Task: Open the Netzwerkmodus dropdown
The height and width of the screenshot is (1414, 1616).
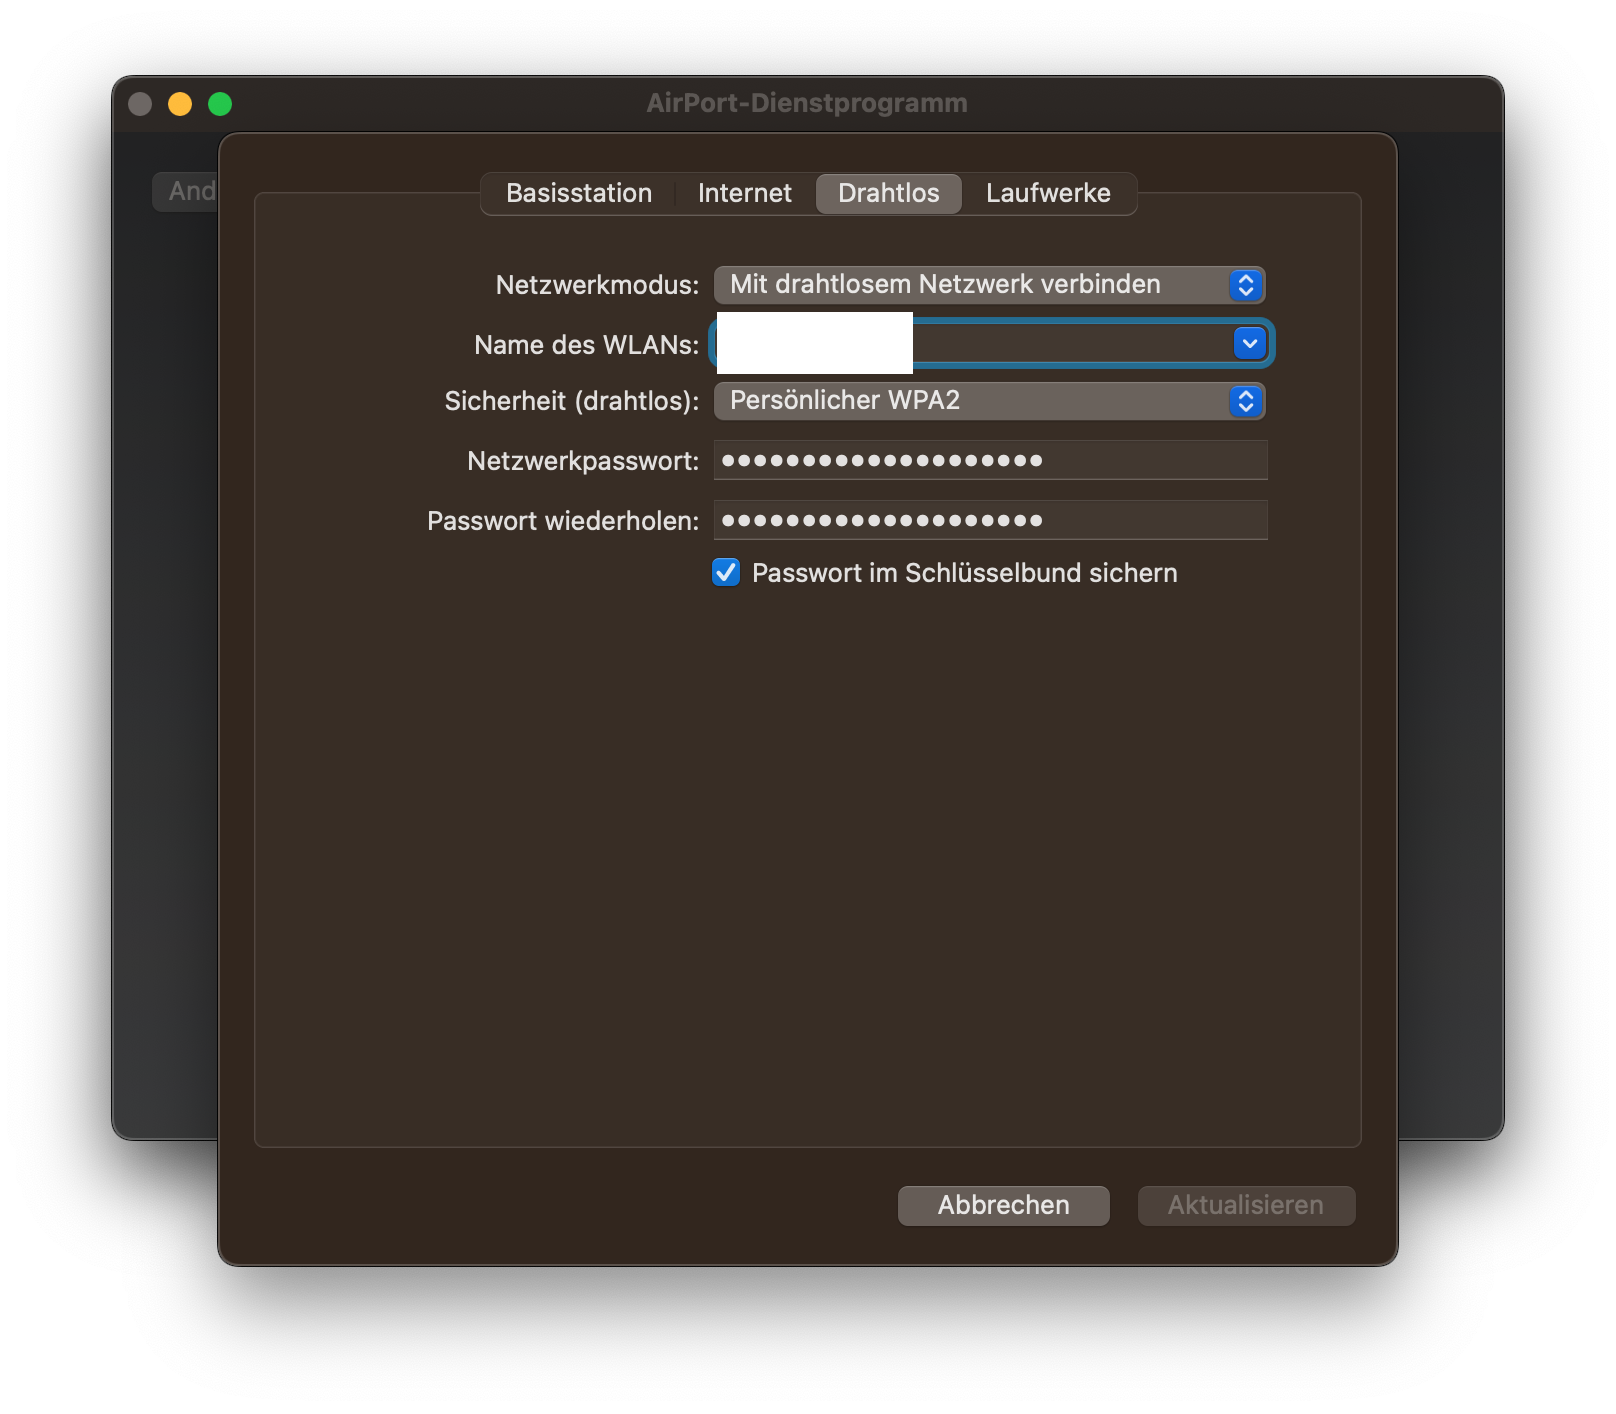Action: (990, 285)
